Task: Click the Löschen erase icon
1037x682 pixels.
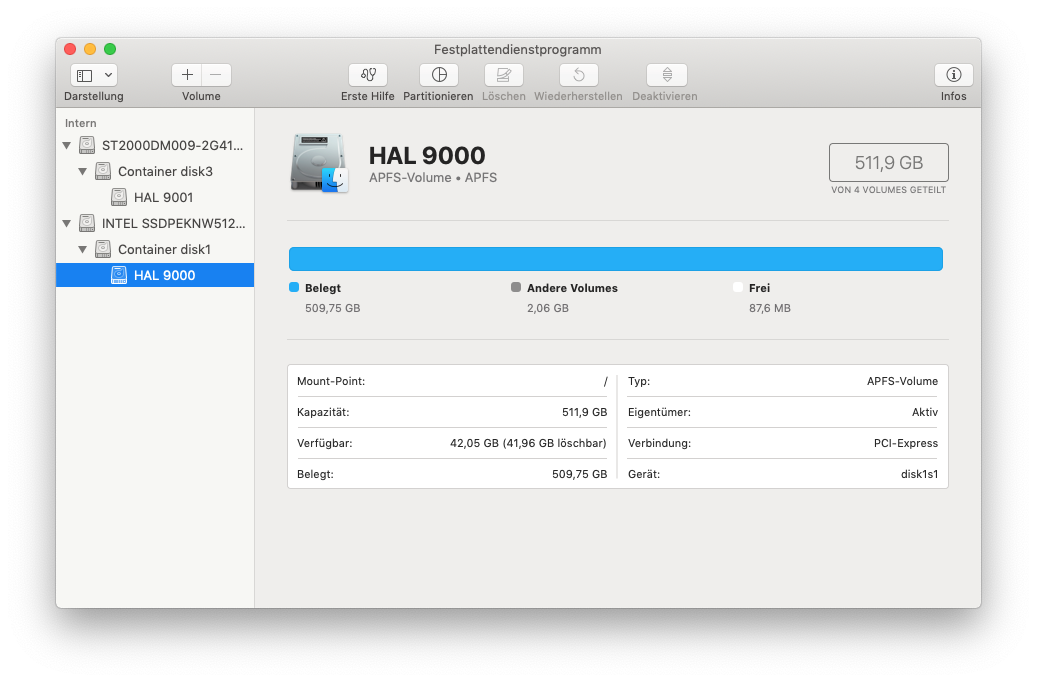Action: tap(503, 75)
